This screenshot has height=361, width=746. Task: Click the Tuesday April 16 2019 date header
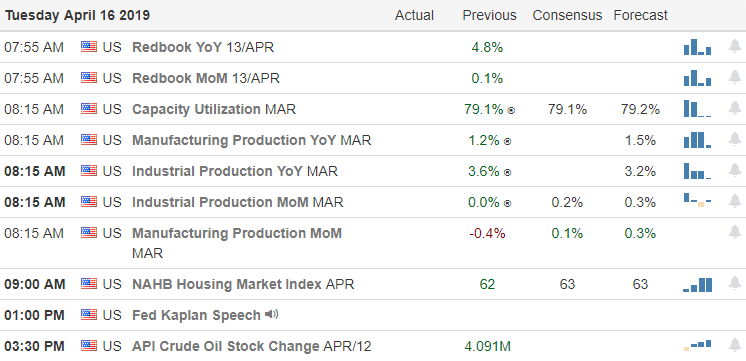[78, 15]
